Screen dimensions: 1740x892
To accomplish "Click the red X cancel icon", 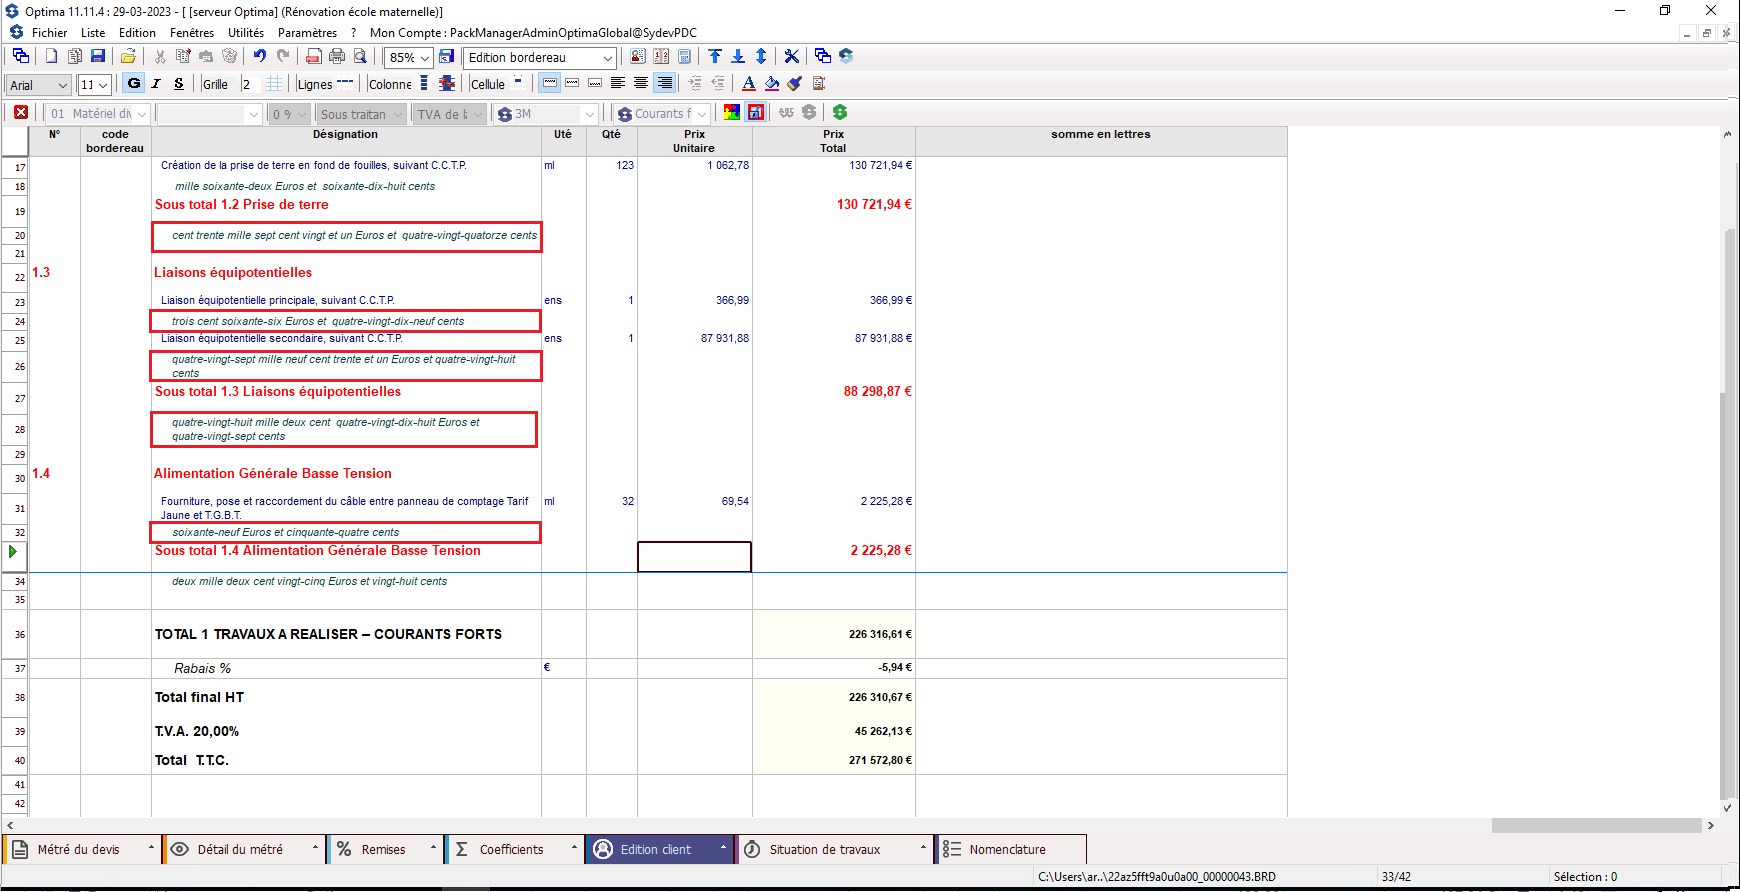I will (x=21, y=113).
